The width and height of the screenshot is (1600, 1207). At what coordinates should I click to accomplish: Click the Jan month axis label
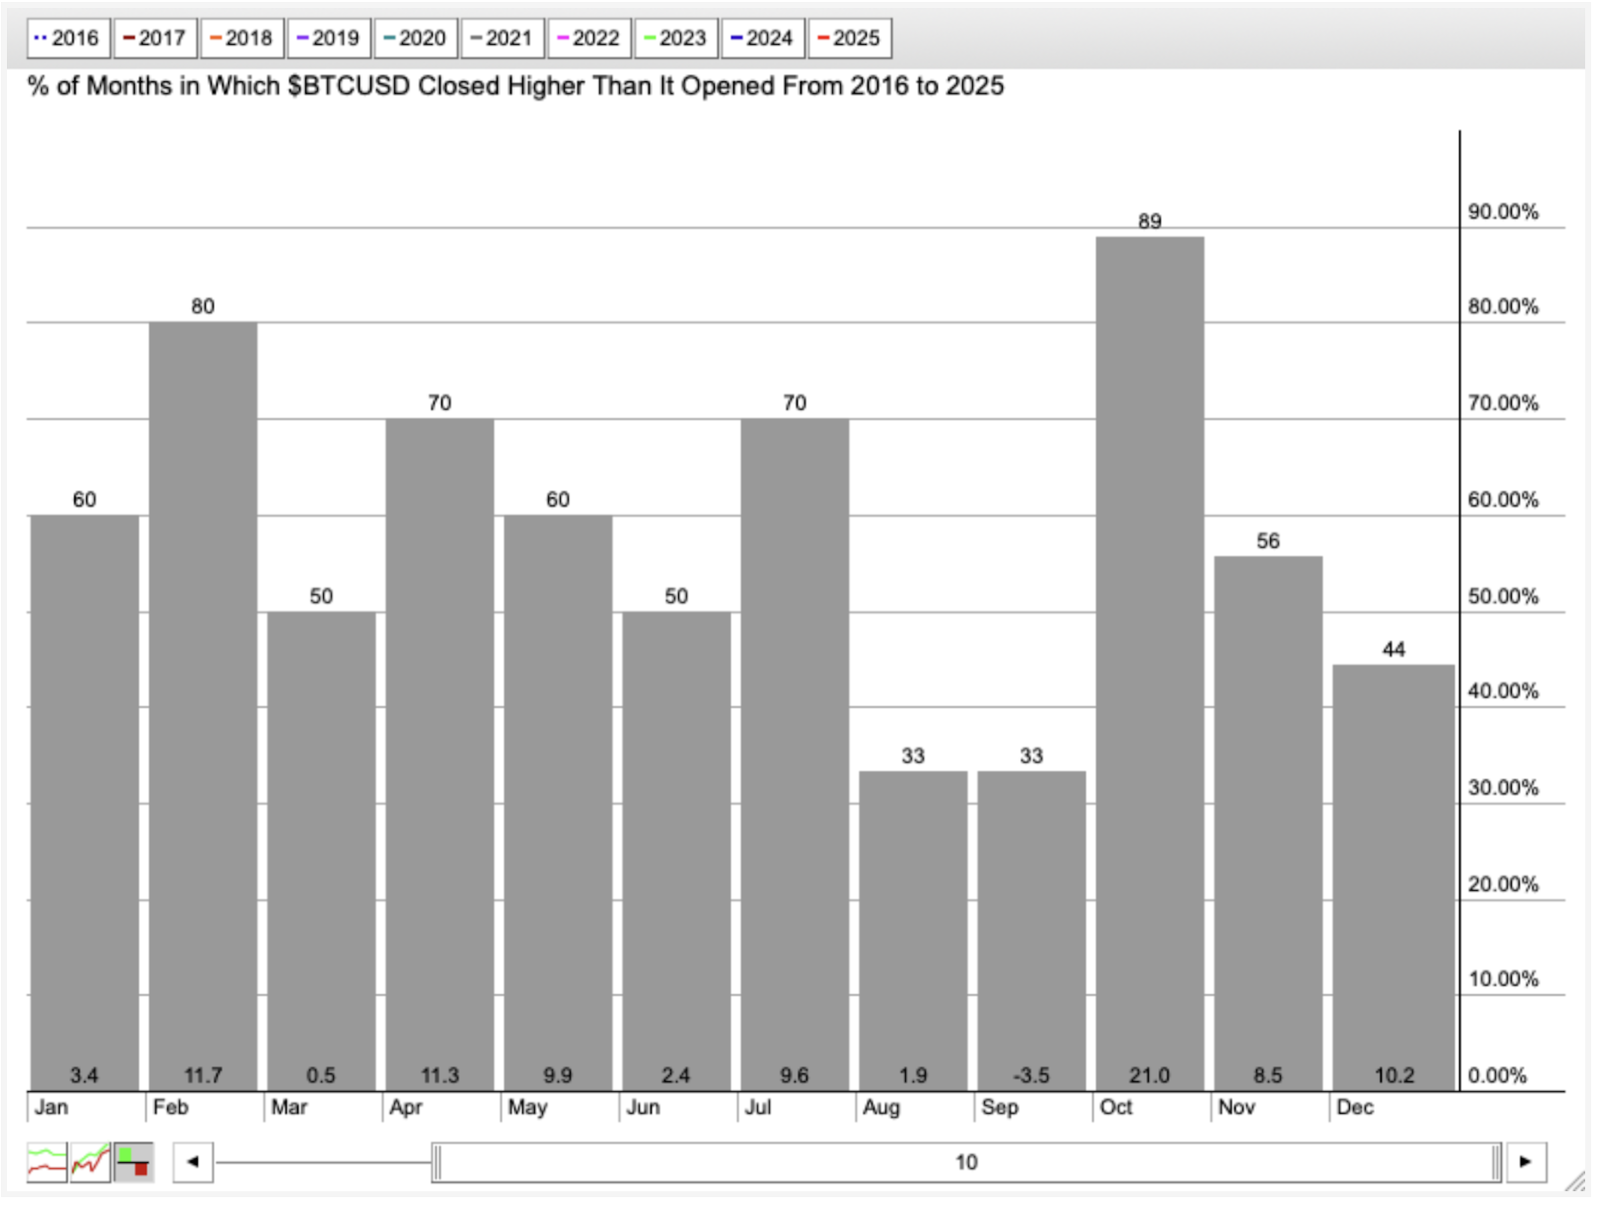tap(51, 1107)
